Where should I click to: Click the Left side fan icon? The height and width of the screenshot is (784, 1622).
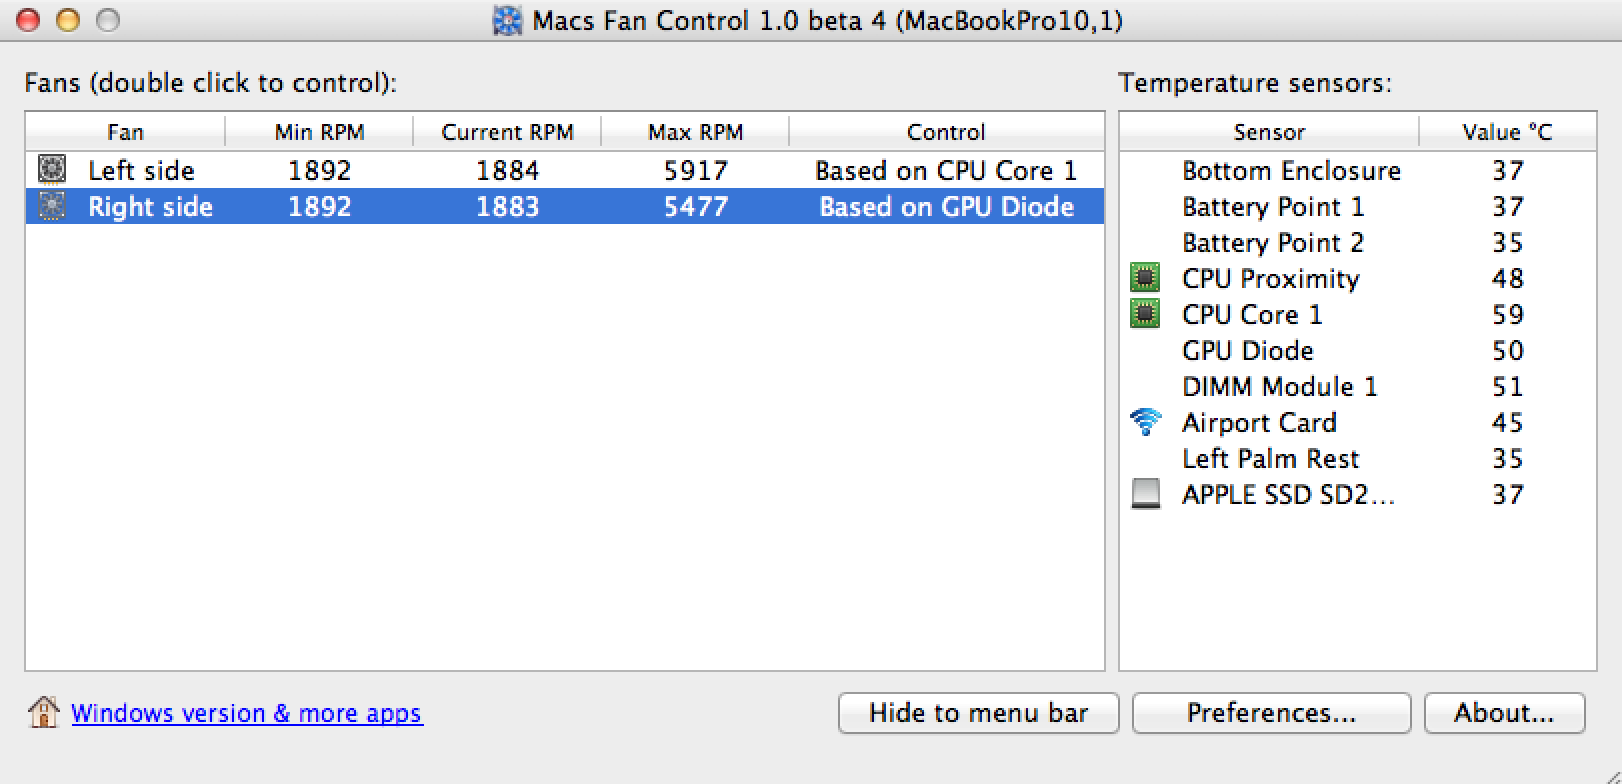(52, 169)
